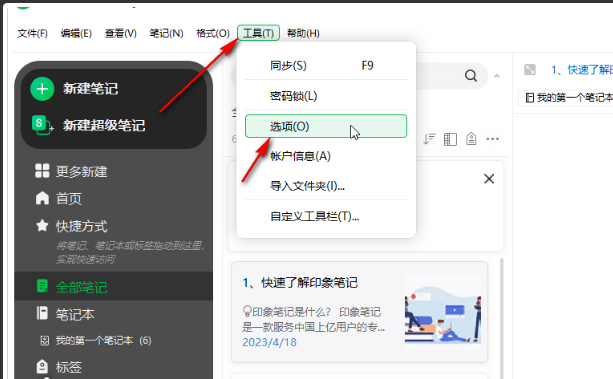Click the 笔记本 notebook icon

pos(42,313)
